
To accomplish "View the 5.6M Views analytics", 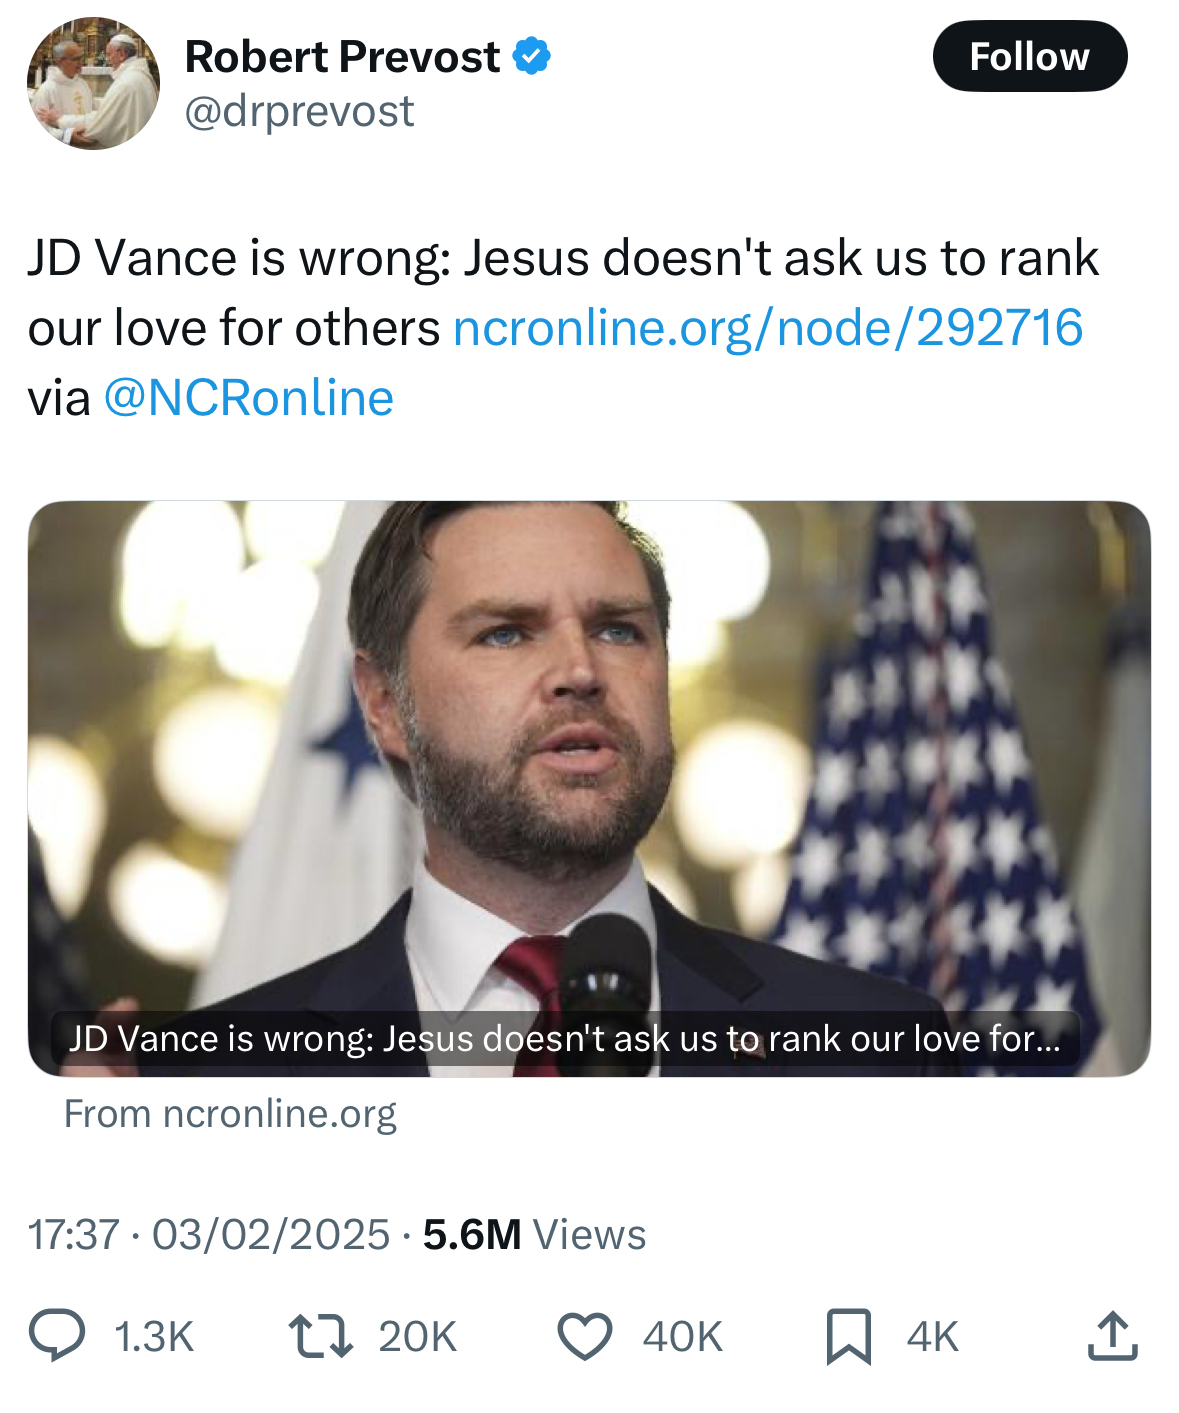I will 534,1235.
